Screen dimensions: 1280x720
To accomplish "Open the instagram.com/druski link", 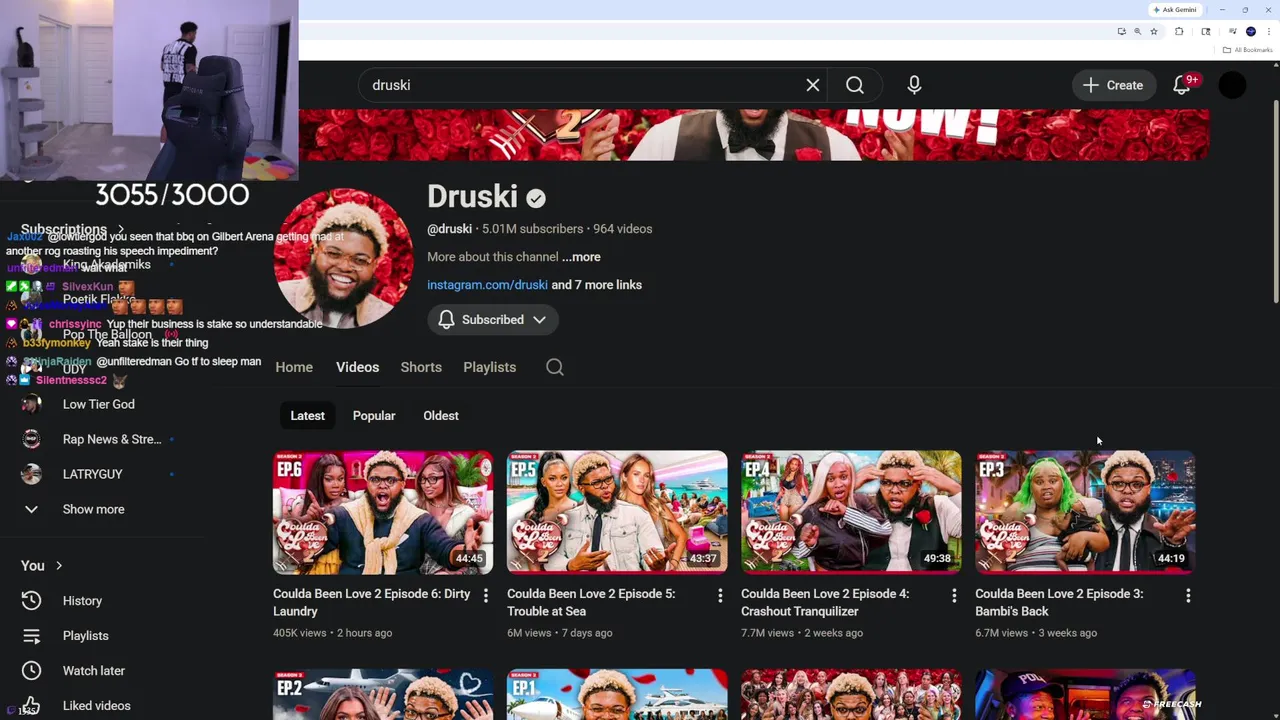I will pos(487,285).
